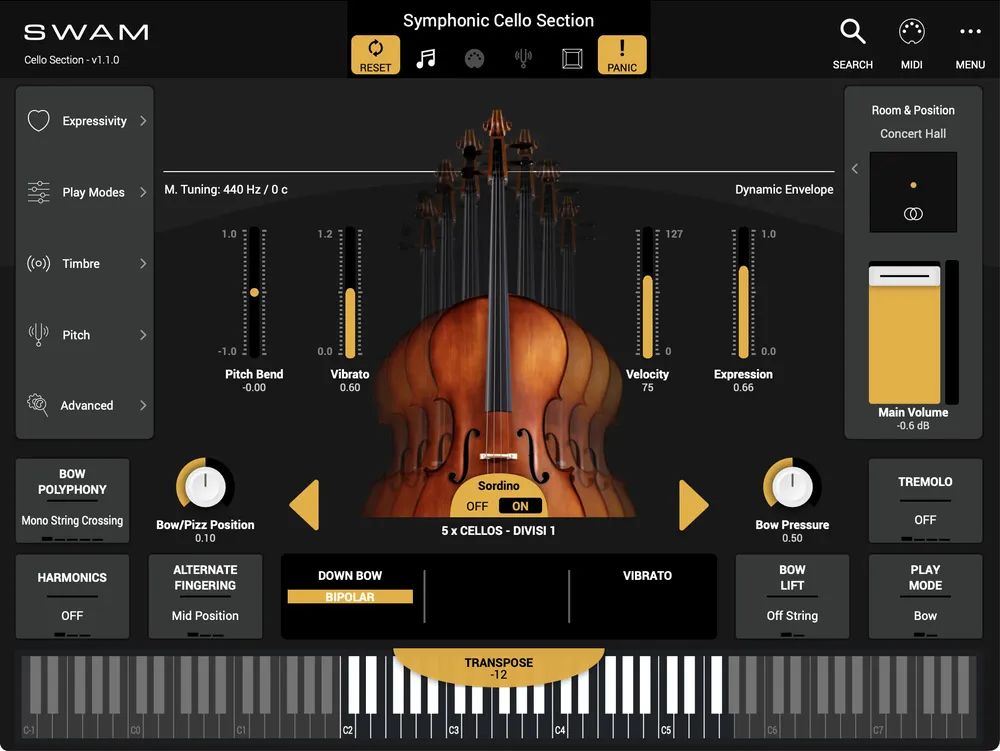Click the Reset icon button
Viewport: 1000px width, 751px height.
coord(376,55)
